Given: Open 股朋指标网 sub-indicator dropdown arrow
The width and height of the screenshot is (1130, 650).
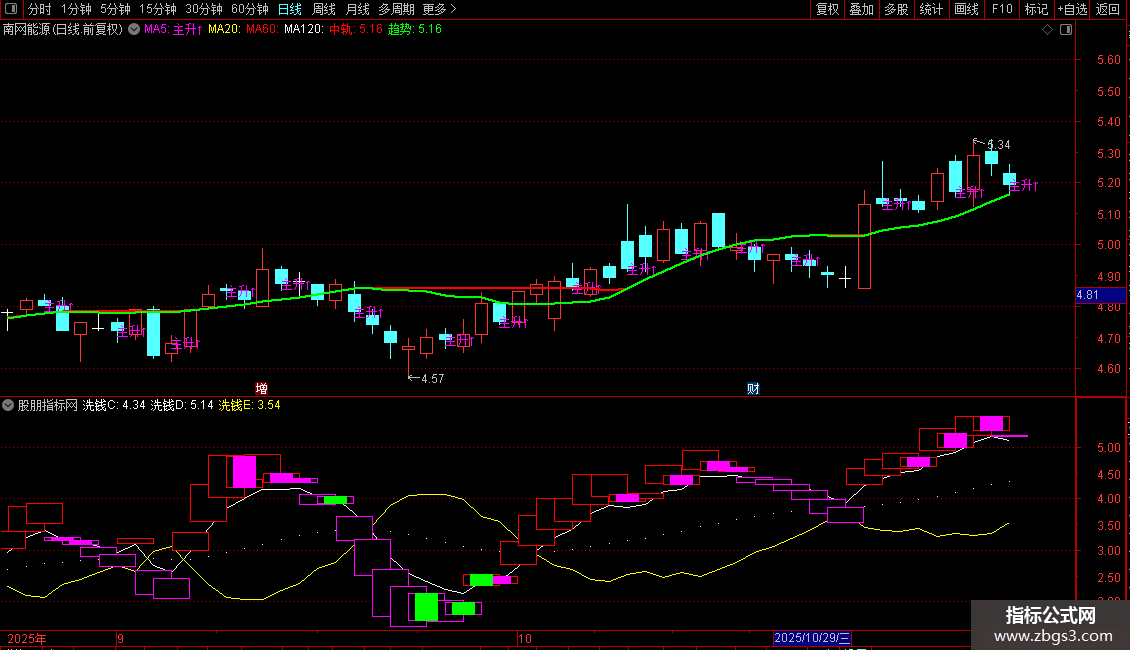Looking at the screenshot, I should tap(8, 405).
